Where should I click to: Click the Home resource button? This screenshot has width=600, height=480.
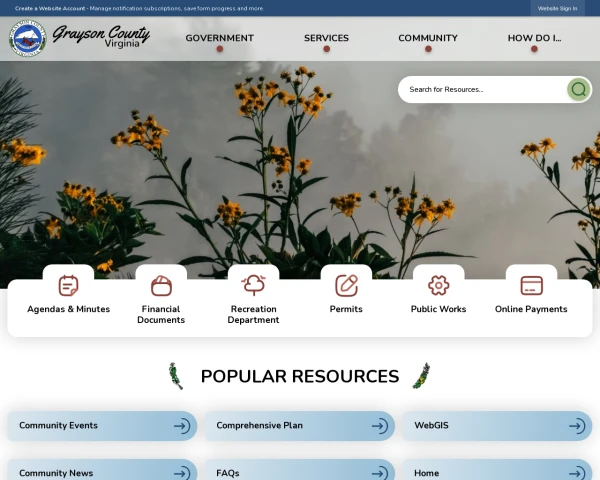click(x=497, y=470)
